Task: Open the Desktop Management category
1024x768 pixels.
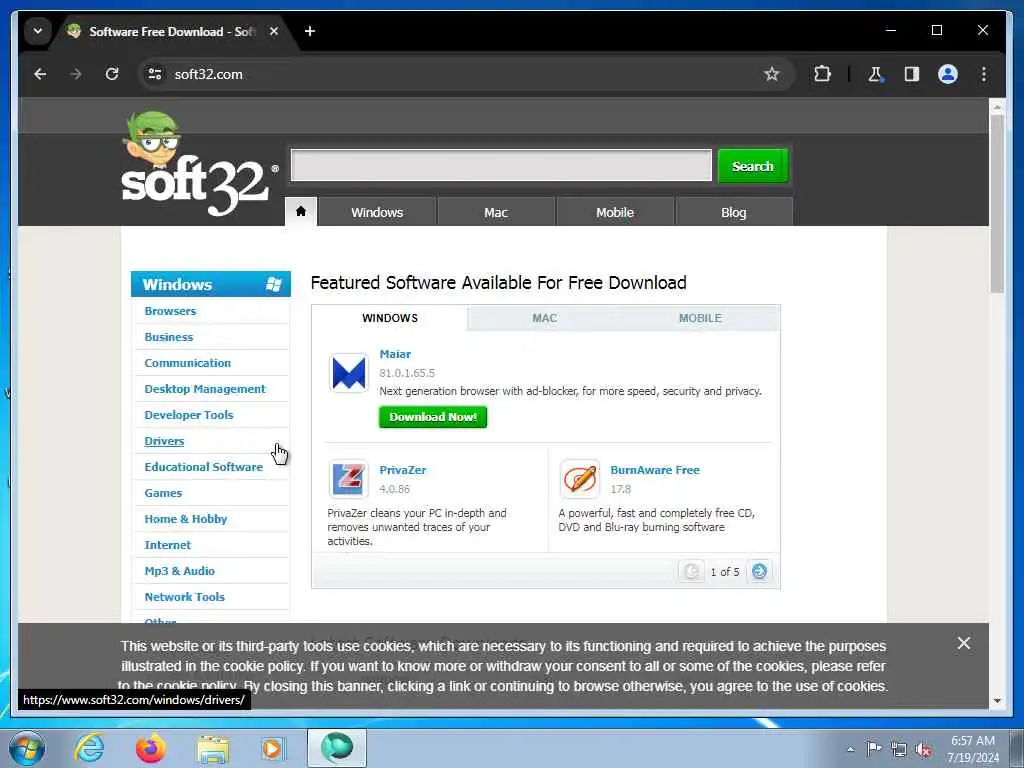Action: pyautogui.click(x=204, y=389)
